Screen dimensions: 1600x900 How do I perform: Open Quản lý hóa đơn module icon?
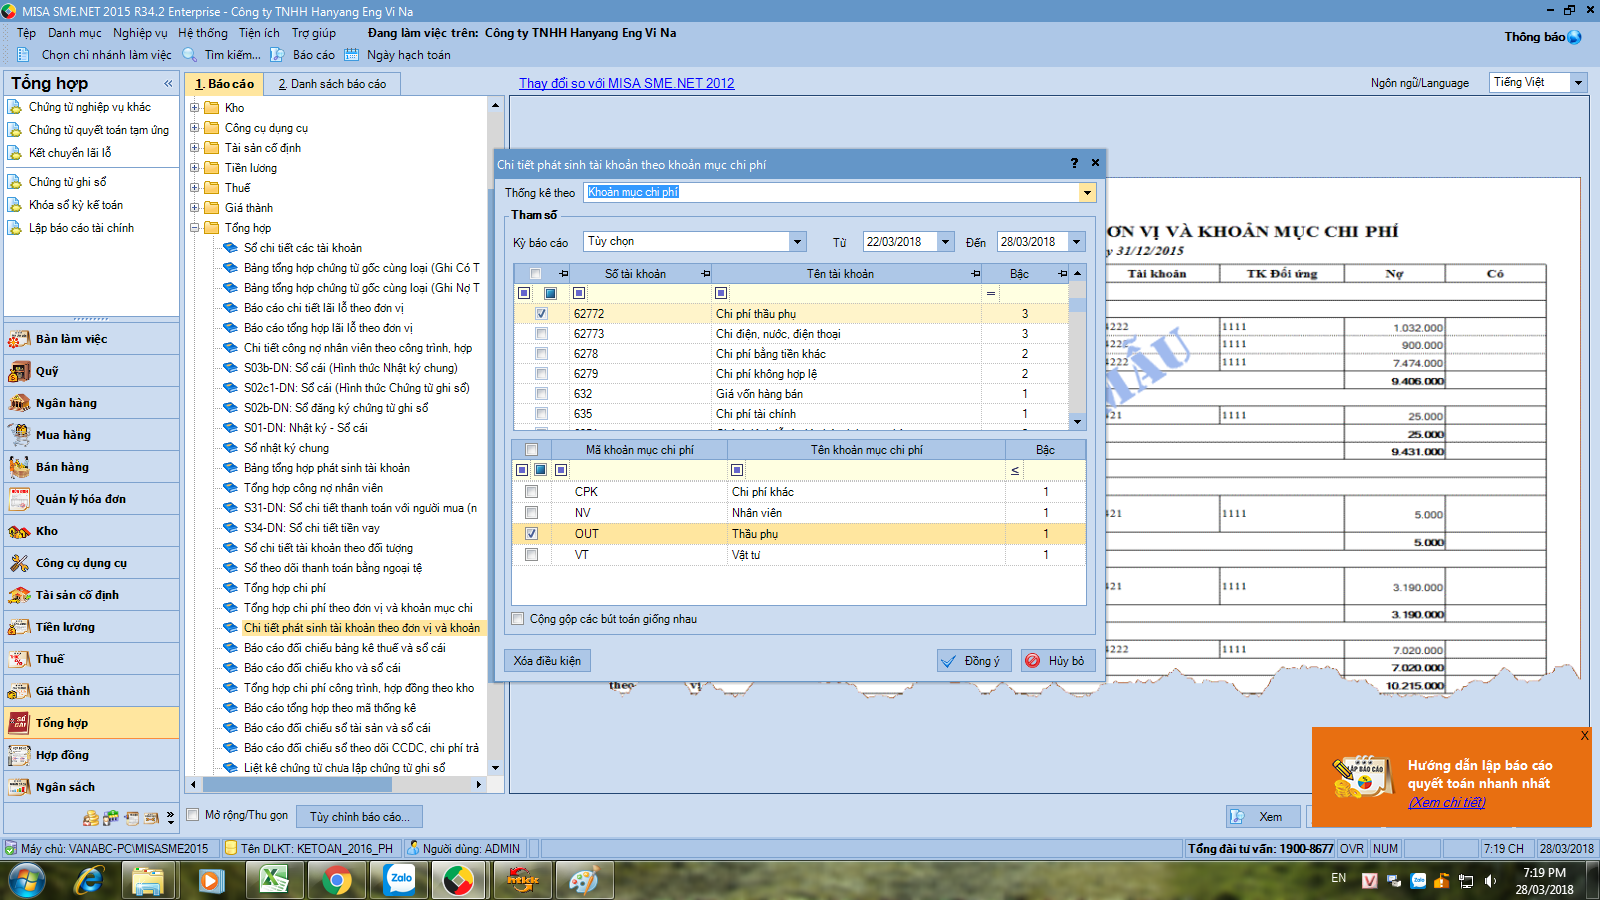pos(19,499)
